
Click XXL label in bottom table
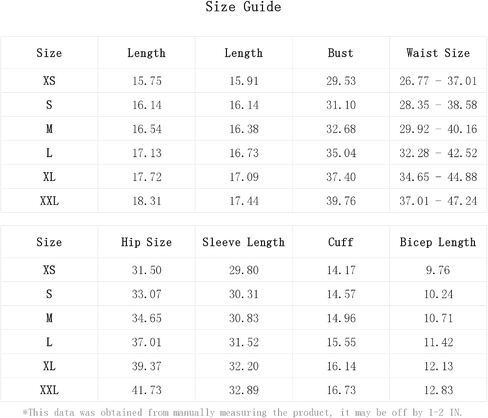(49, 390)
